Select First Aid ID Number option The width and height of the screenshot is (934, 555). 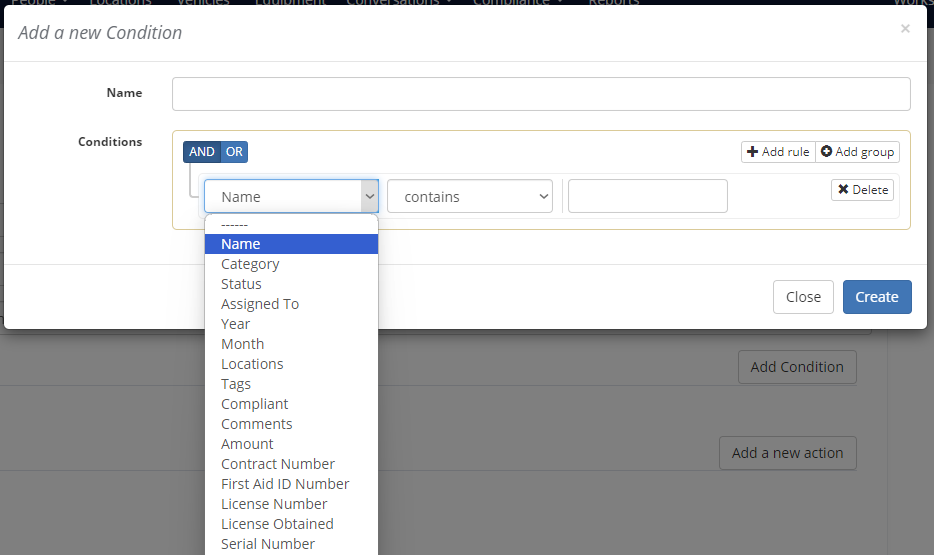(291, 484)
